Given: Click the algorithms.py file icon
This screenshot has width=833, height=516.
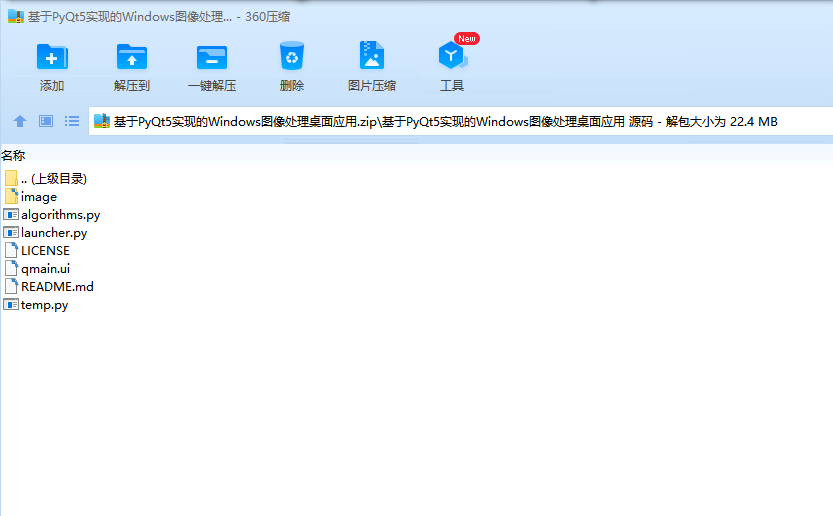Looking at the screenshot, I should [x=11, y=215].
